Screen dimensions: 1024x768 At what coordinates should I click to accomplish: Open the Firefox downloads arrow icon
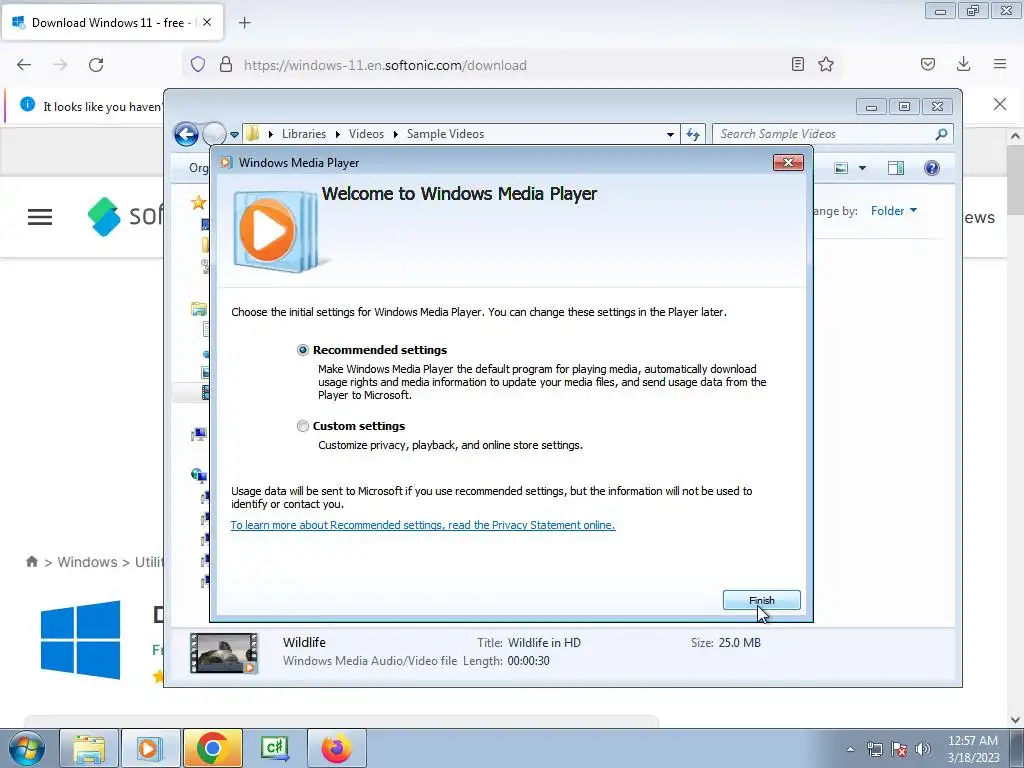[963, 64]
